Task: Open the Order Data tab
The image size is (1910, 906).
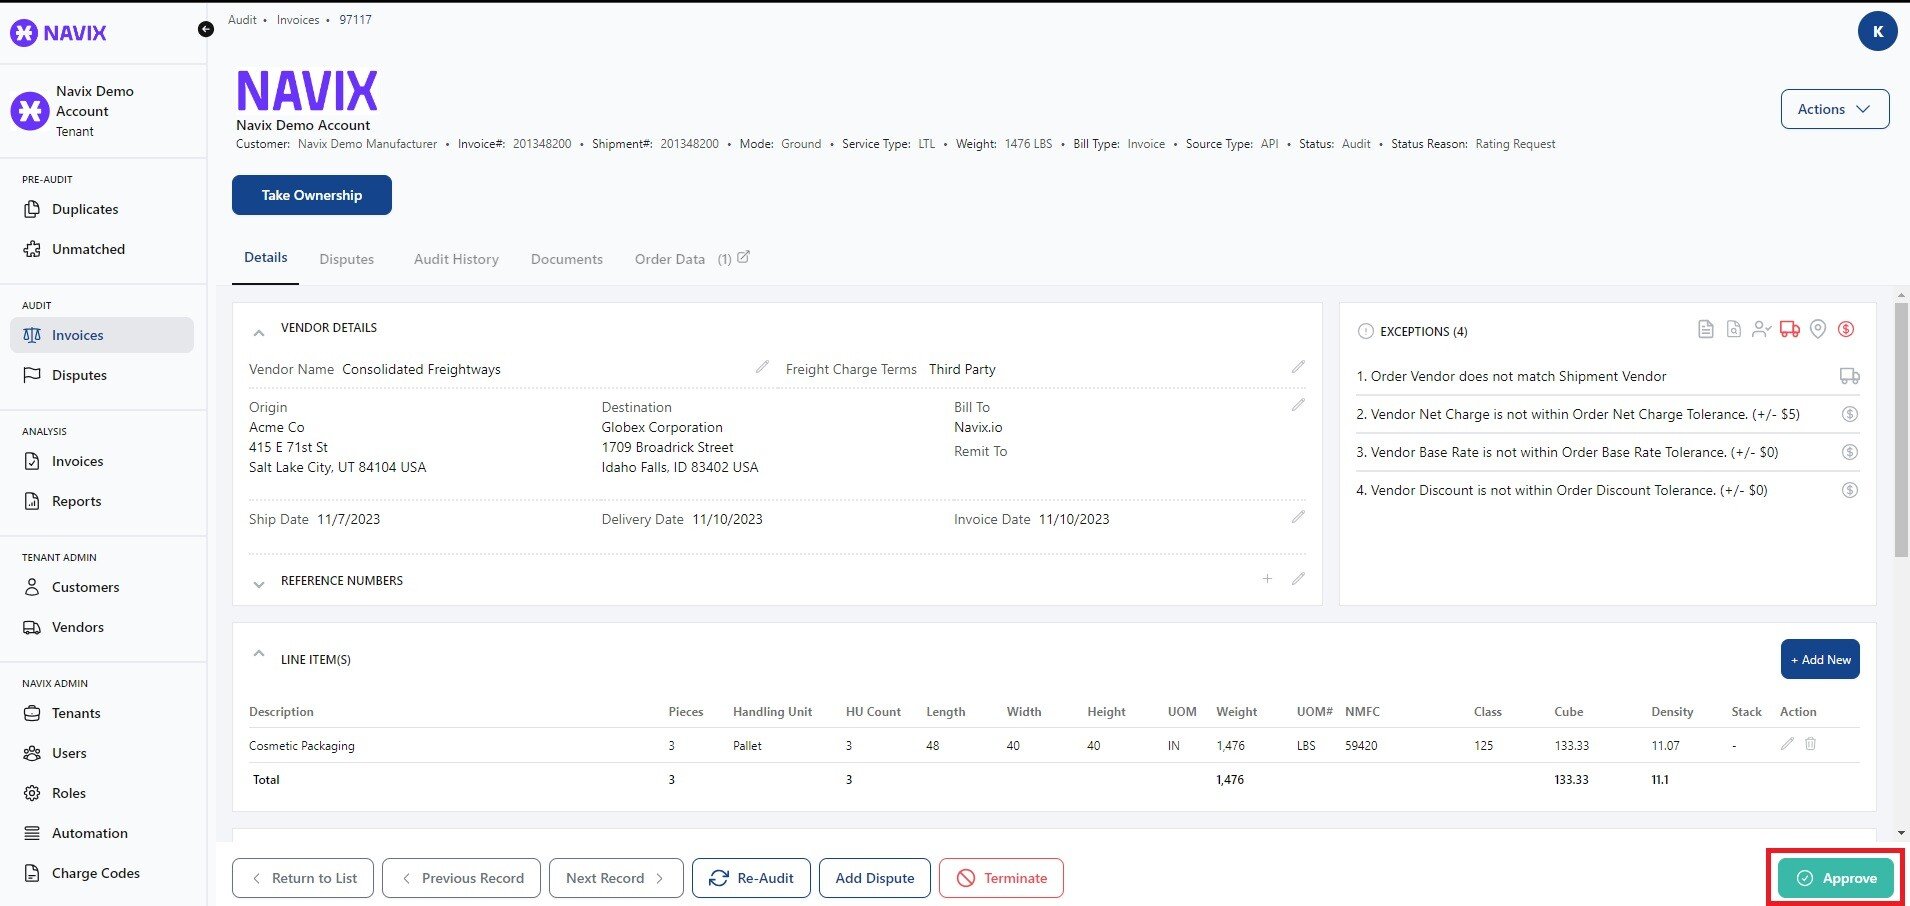Action: pos(670,259)
